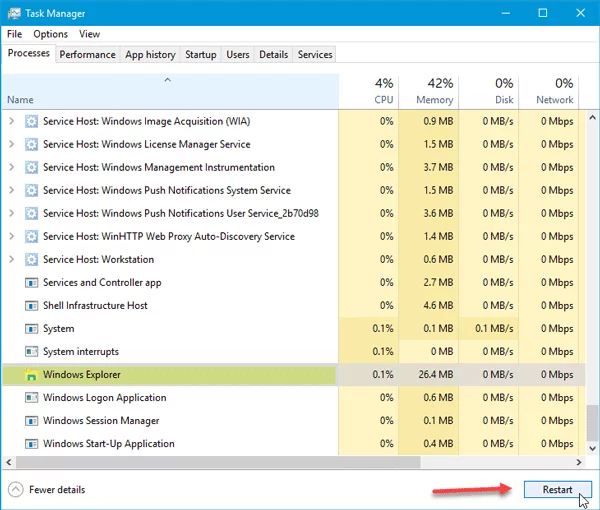Minimize the Task Manager window
This screenshot has height=510, width=600.
pos(506,13)
